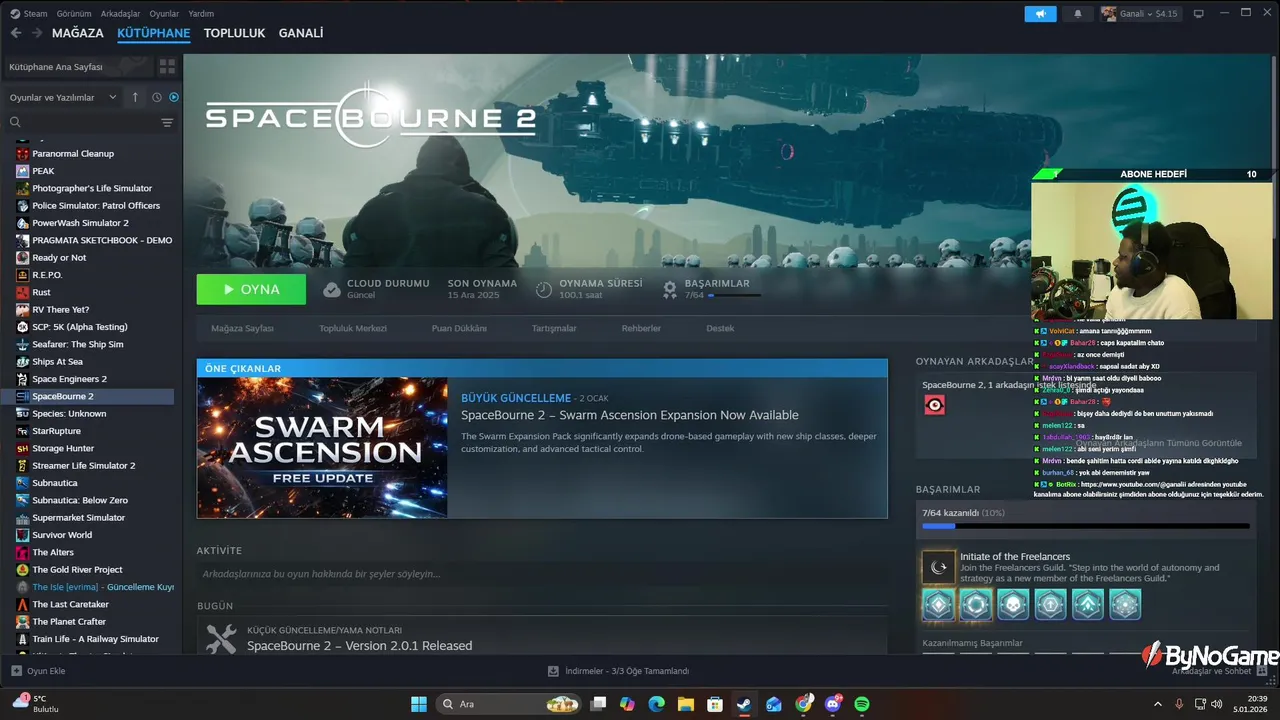Open Swarm Ascension Expansion Now Available headline

(630, 415)
